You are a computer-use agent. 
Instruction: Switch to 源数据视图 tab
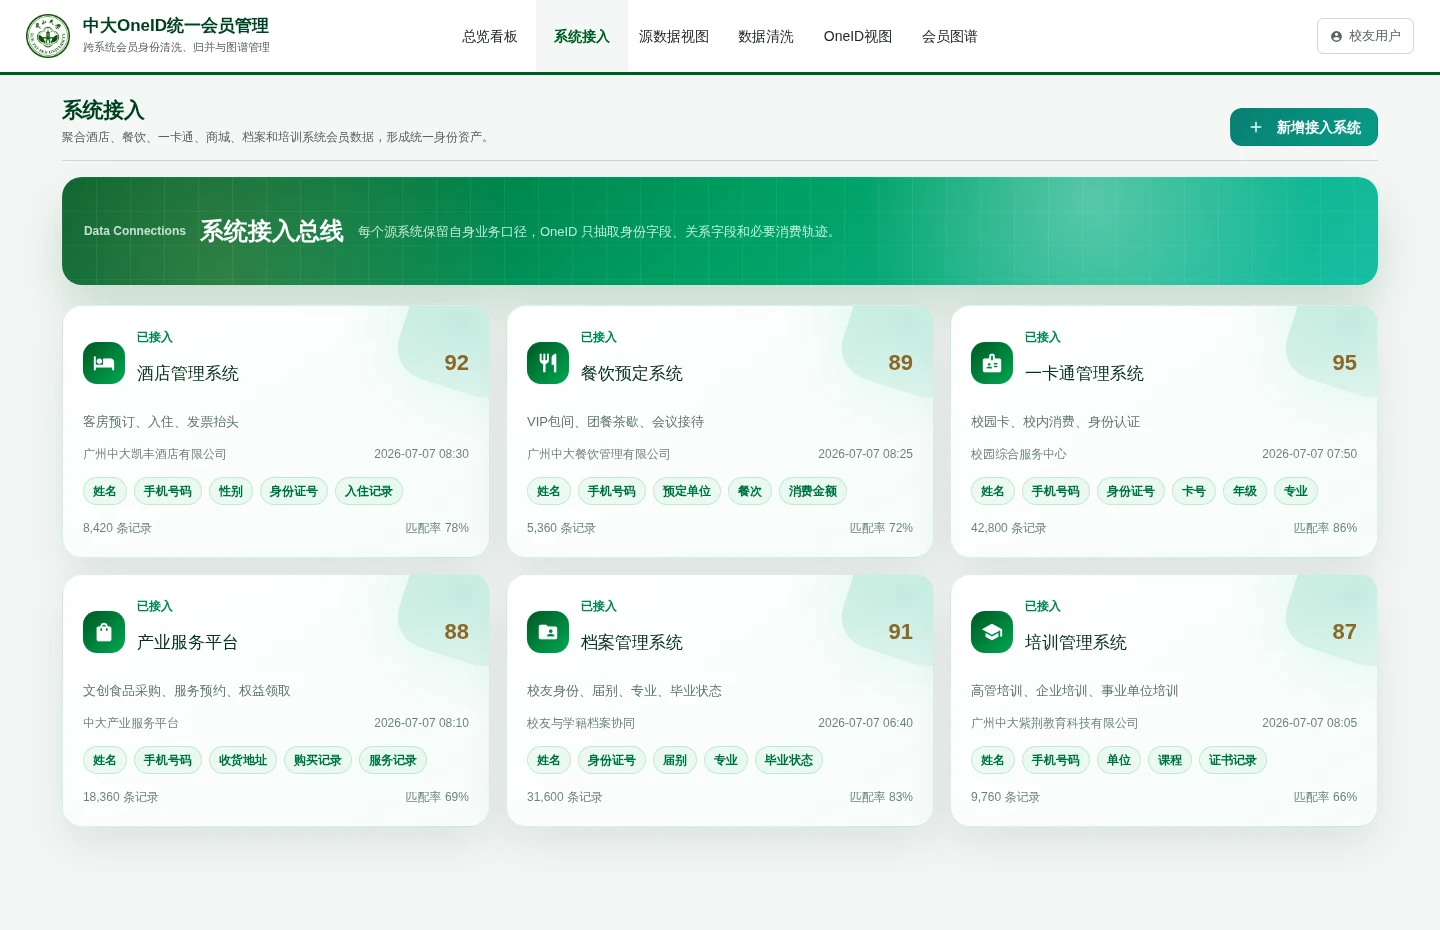point(674,36)
